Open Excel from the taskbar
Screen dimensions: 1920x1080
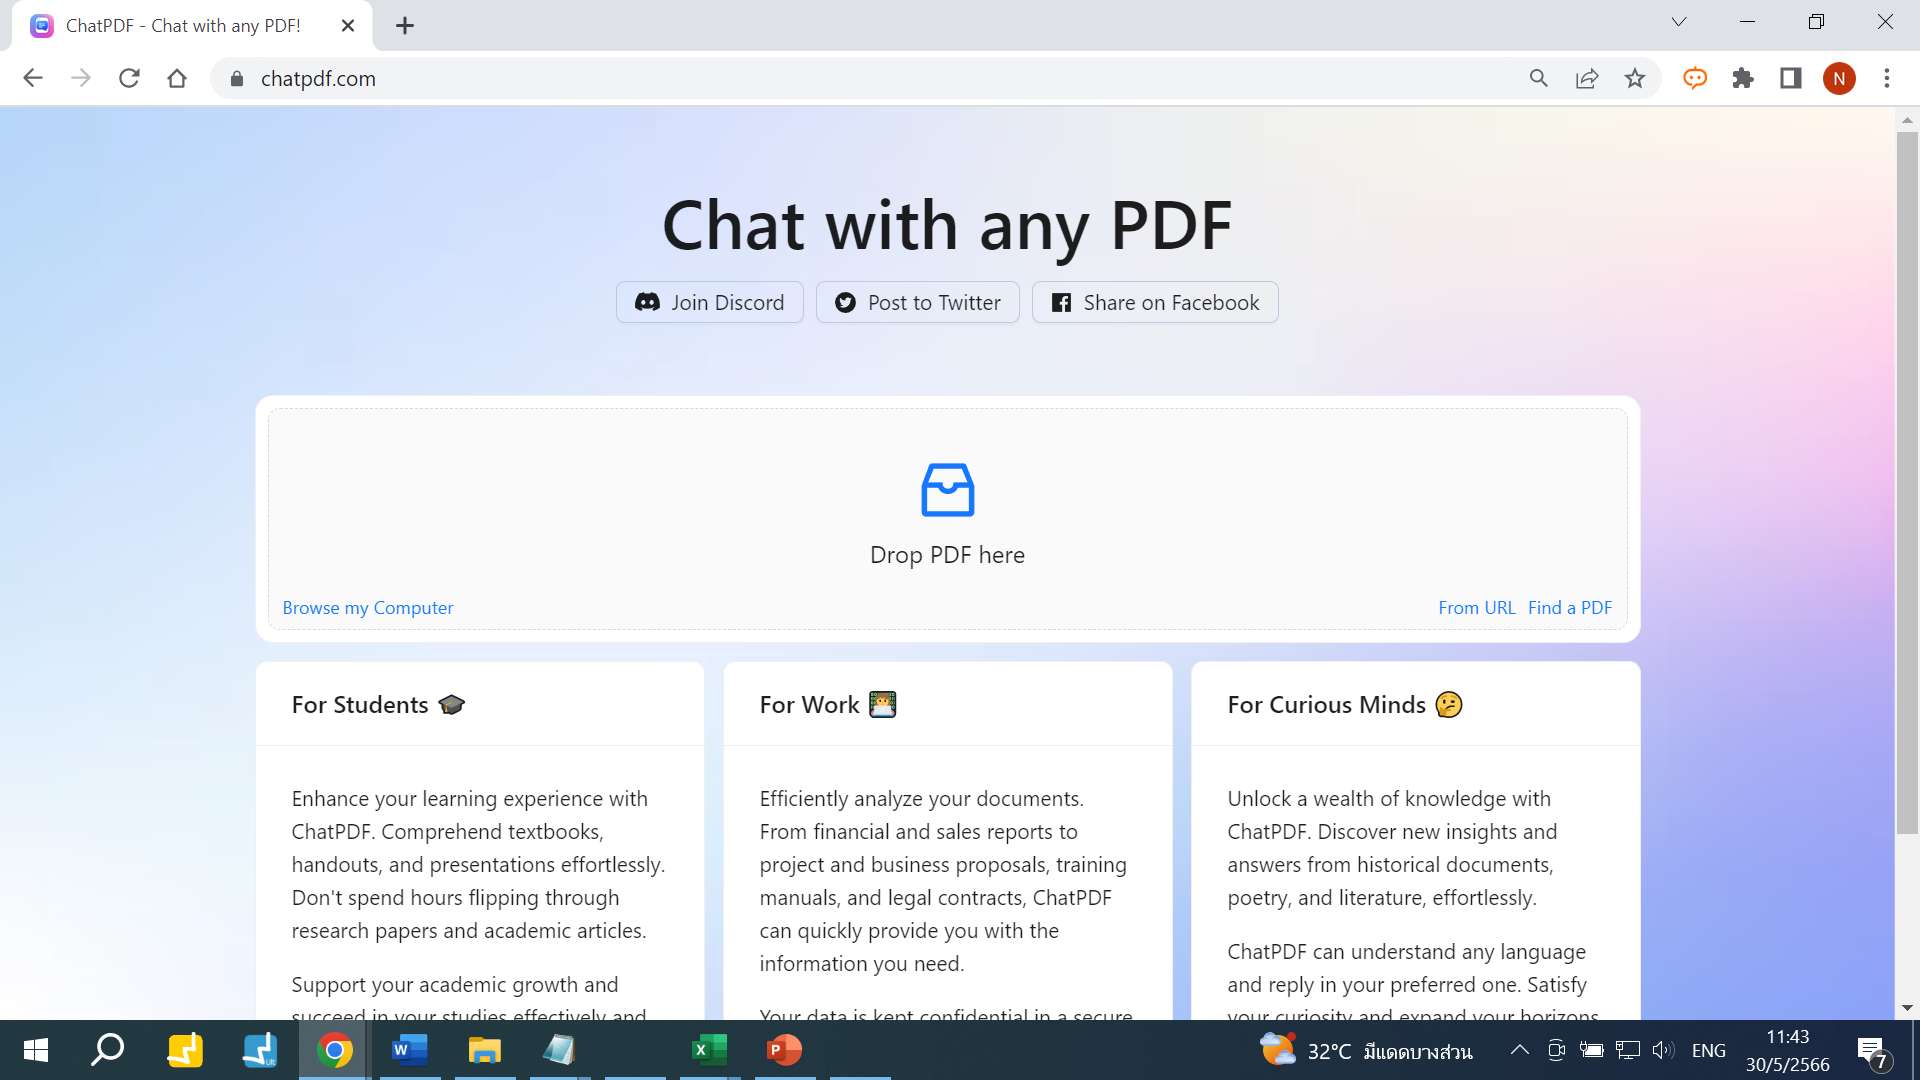tap(709, 1050)
